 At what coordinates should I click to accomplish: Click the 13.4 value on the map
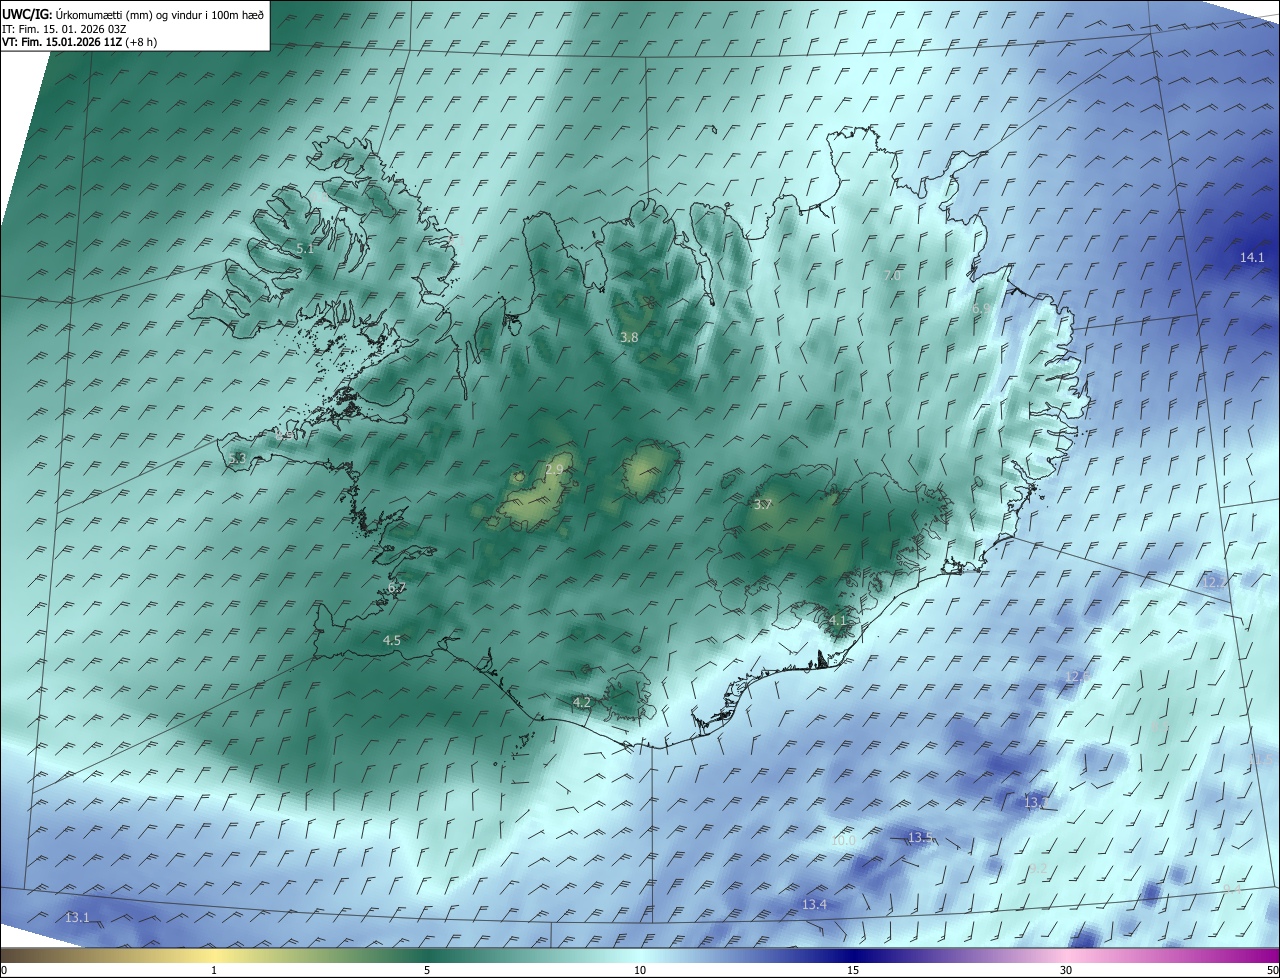pos(814,905)
